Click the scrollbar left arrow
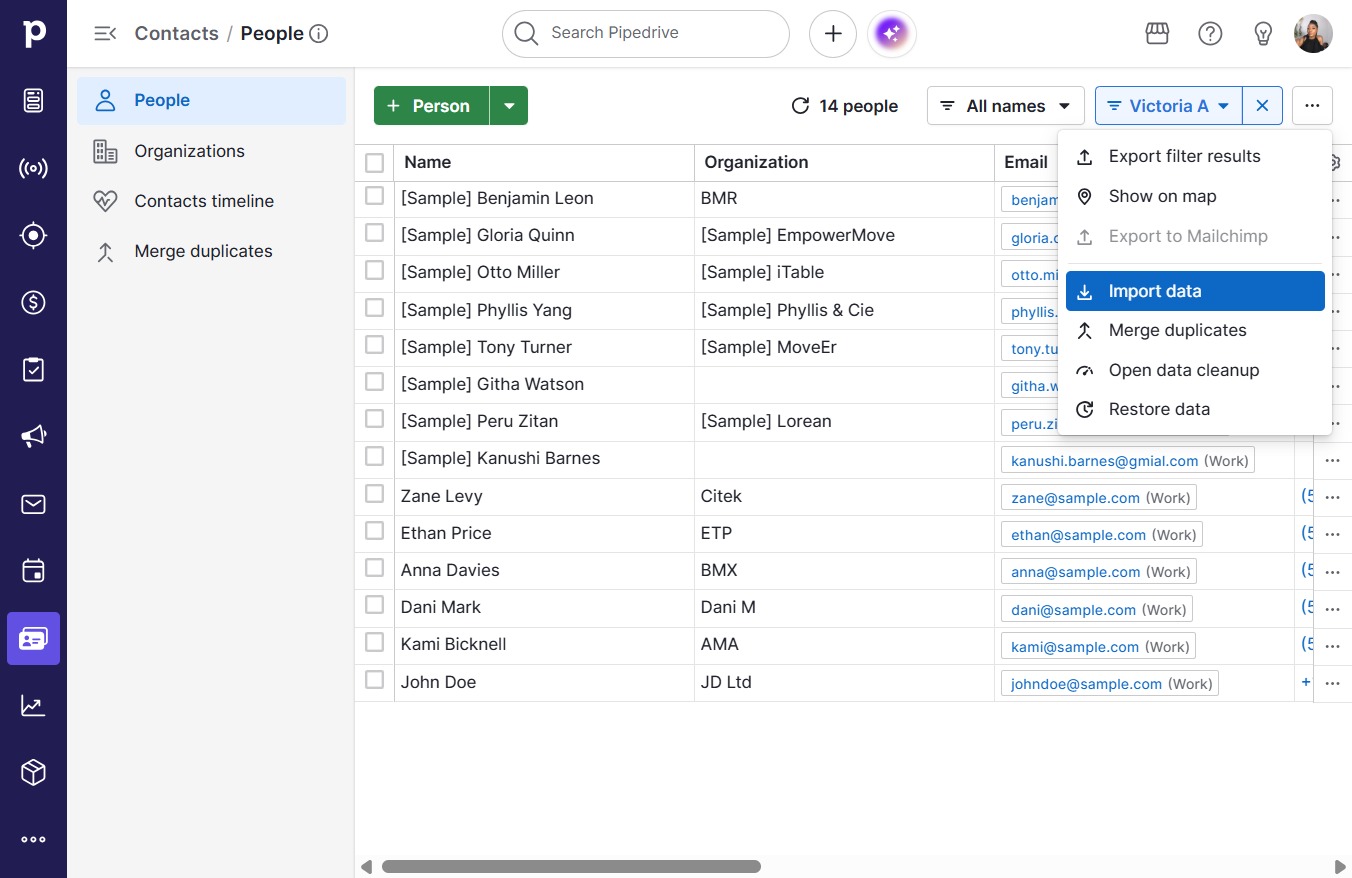The image size is (1352, 878). (x=367, y=867)
